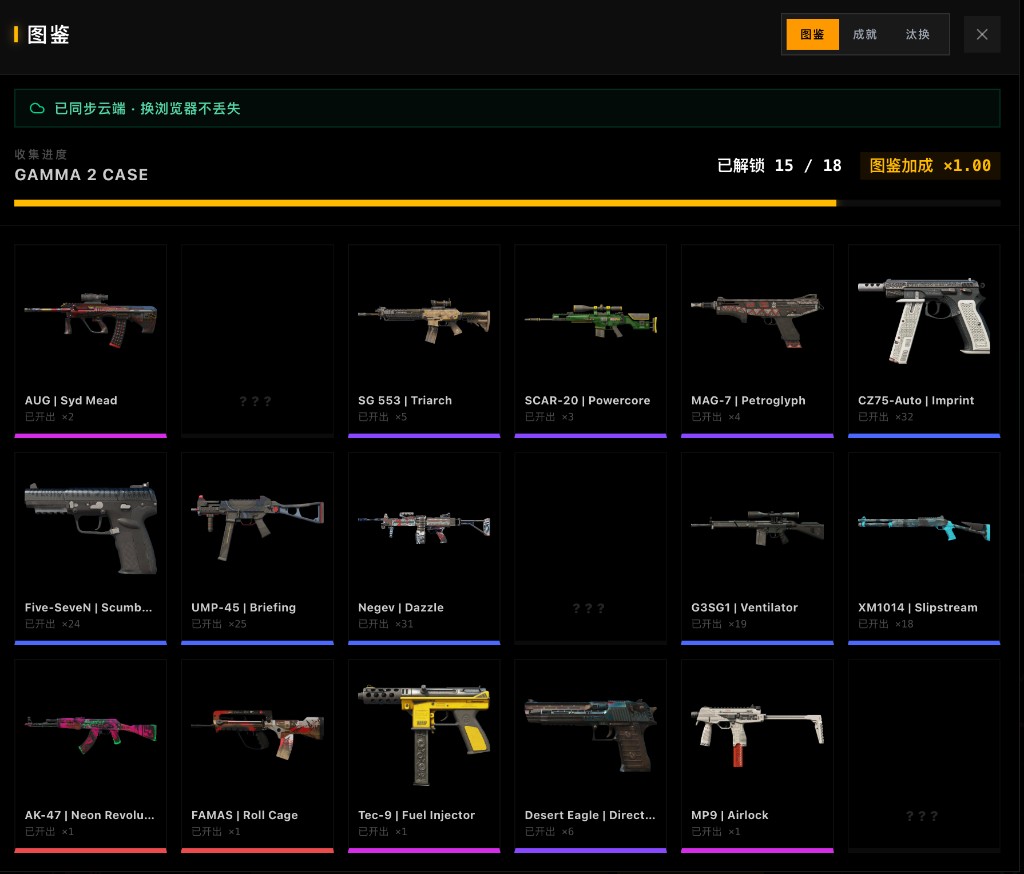Open the 汰换 tab

pos(917,35)
